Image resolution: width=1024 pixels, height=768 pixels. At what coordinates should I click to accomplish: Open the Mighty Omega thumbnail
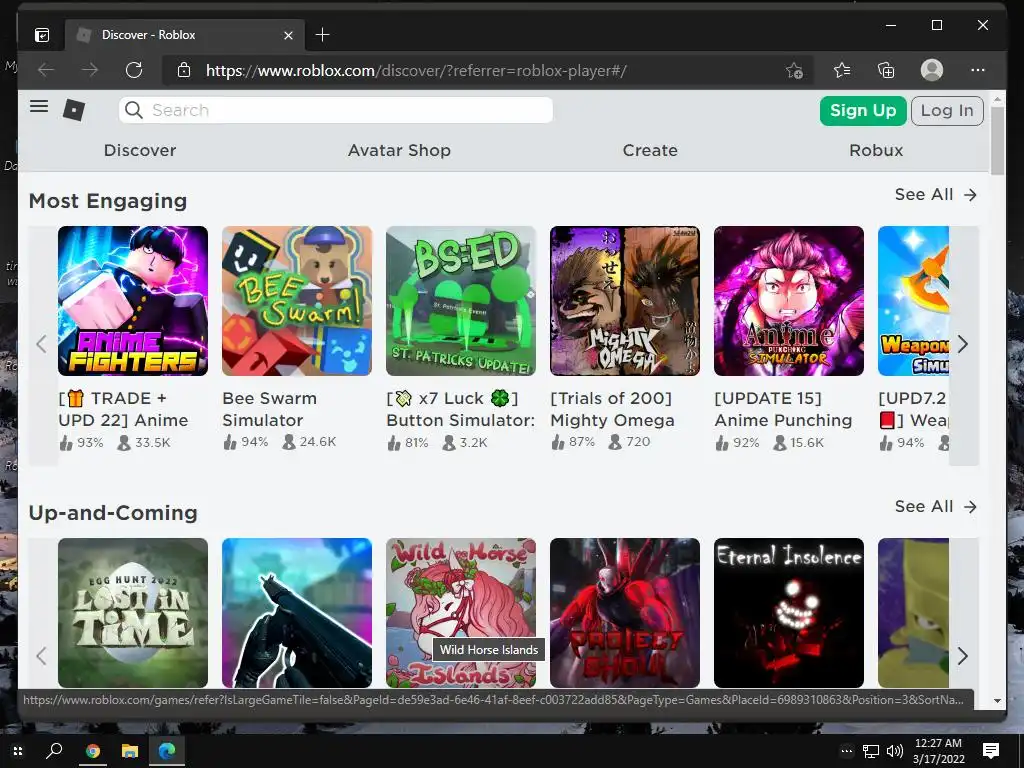coord(625,301)
